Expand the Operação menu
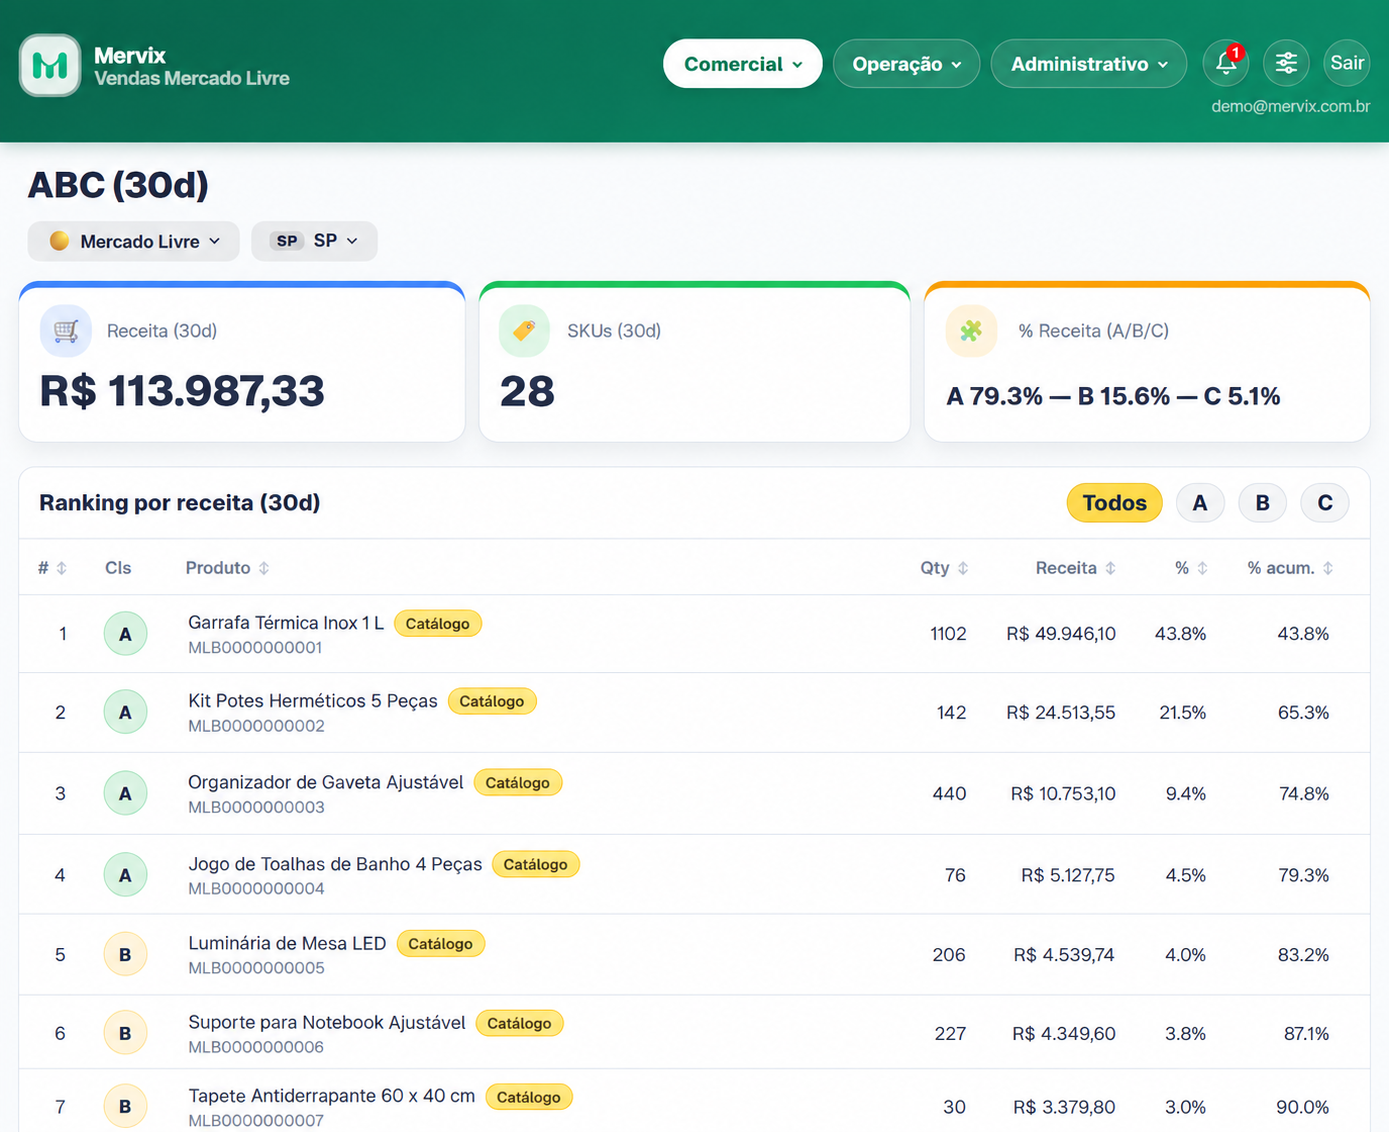Viewport: 1389px width, 1132px height. 906,64
